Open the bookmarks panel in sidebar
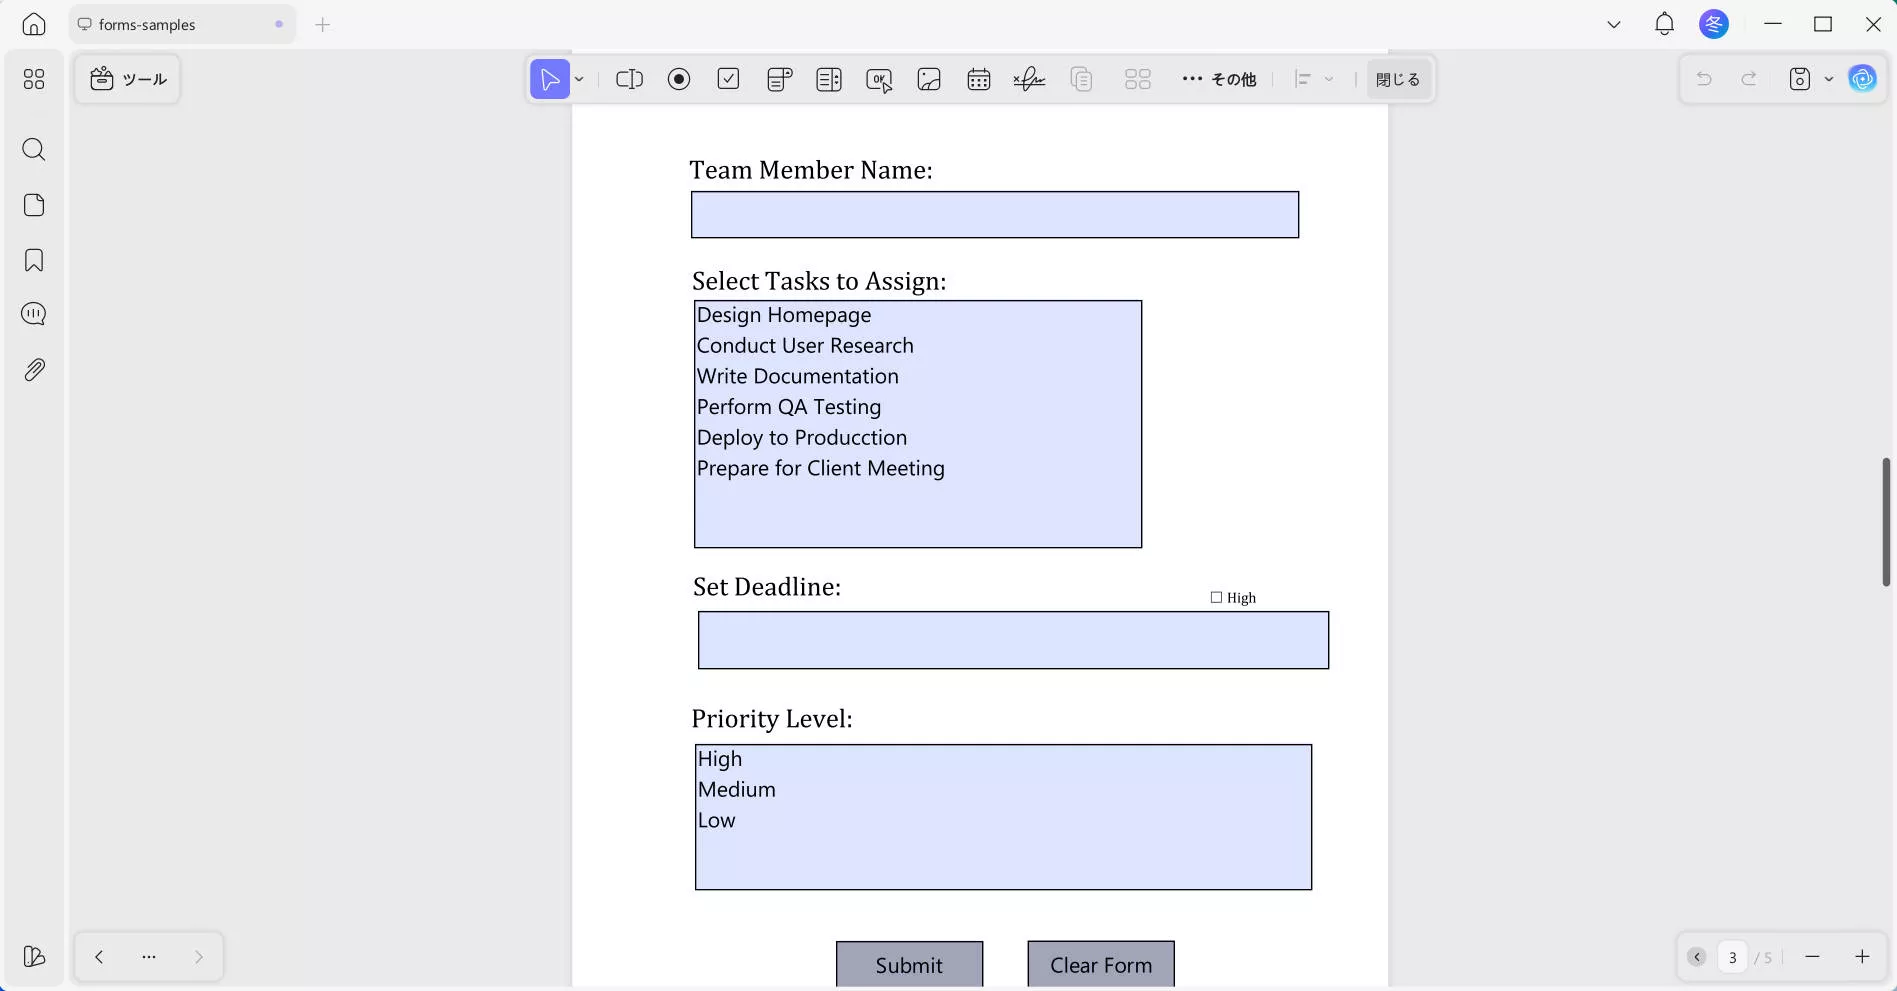Viewport: 1897px width, 991px height. [34, 261]
